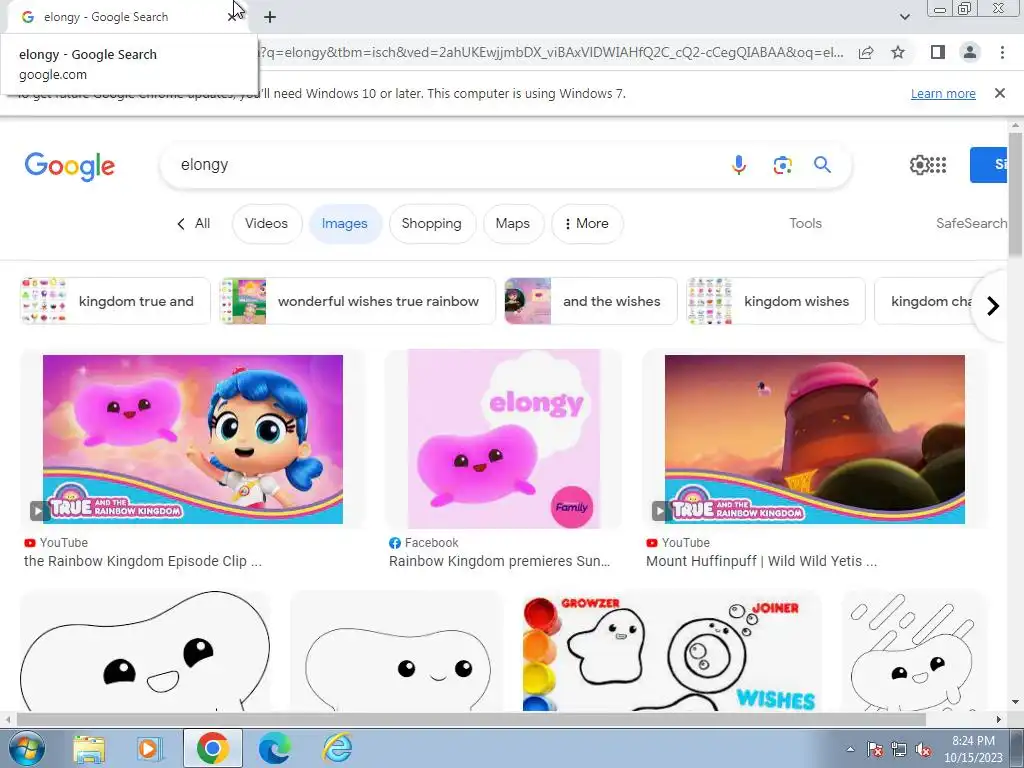The width and height of the screenshot is (1024, 768).
Task: Open the taskbar clock showing 8:24 PM
Action: pyautogui.click(x=973, y=749)
